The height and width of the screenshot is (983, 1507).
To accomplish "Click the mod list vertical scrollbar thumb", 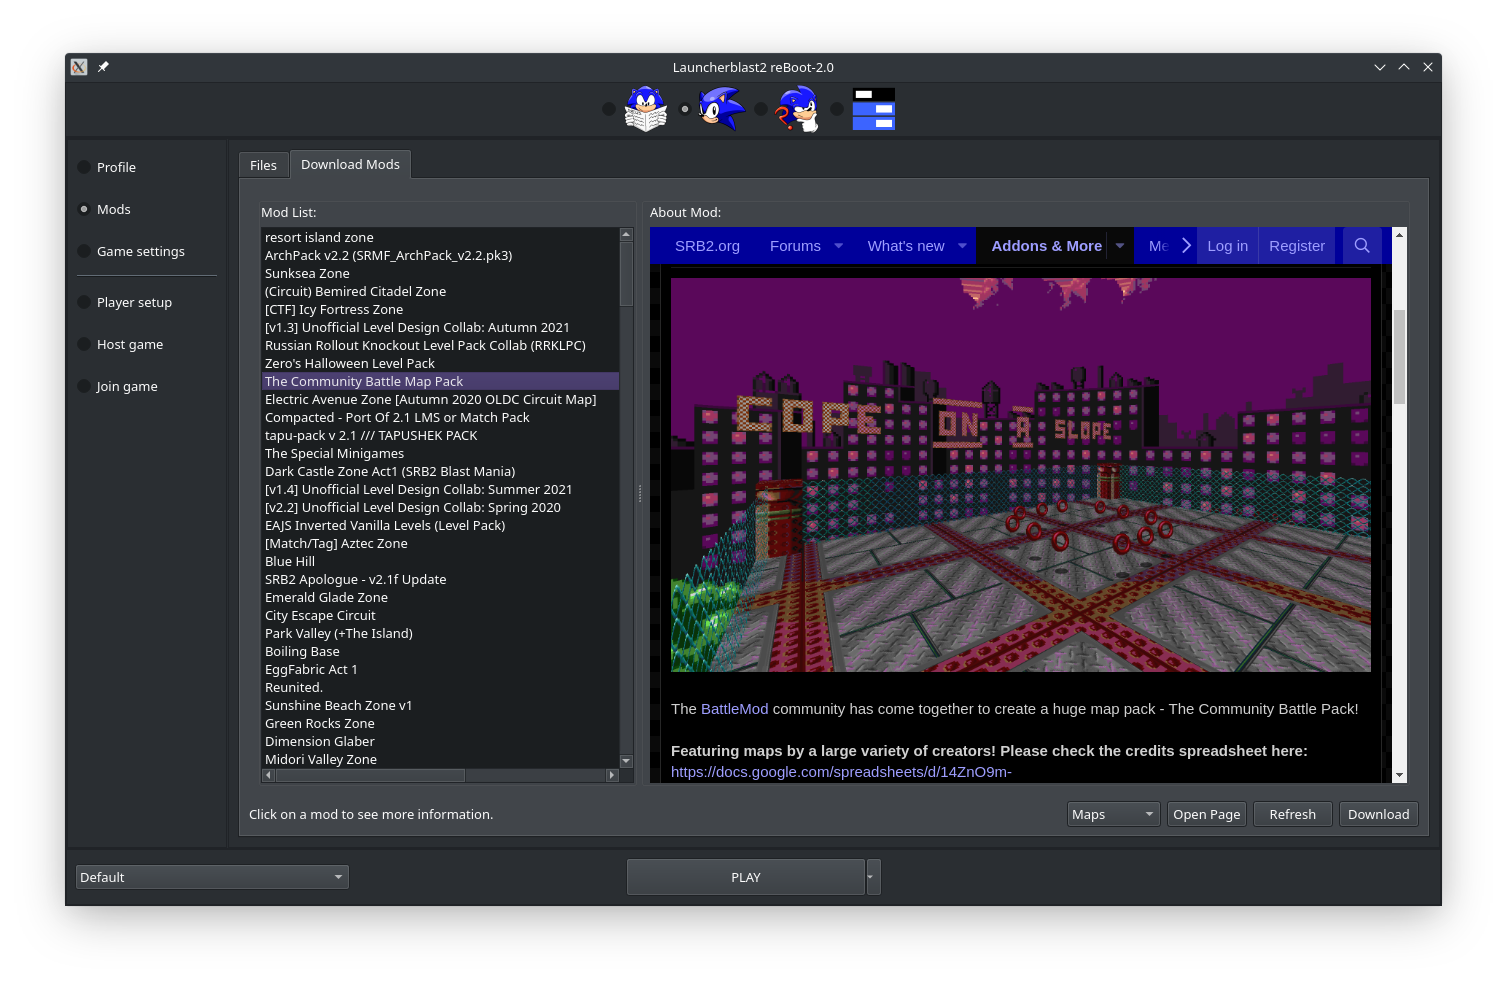I will pyautogui.click(x=626, y=273).
